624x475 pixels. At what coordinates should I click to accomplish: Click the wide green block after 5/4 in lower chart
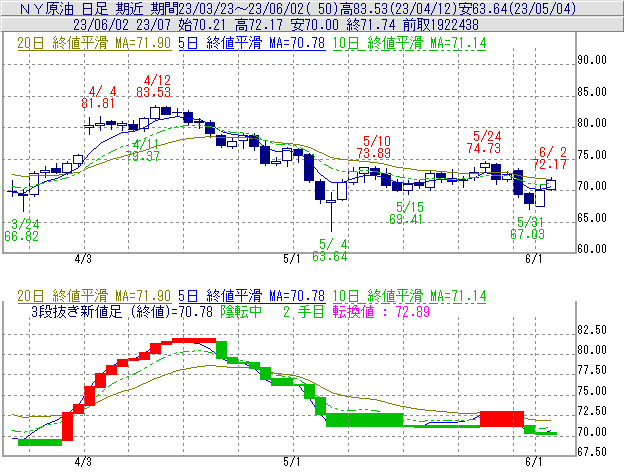pyautogui.click(x=365, y=420)
